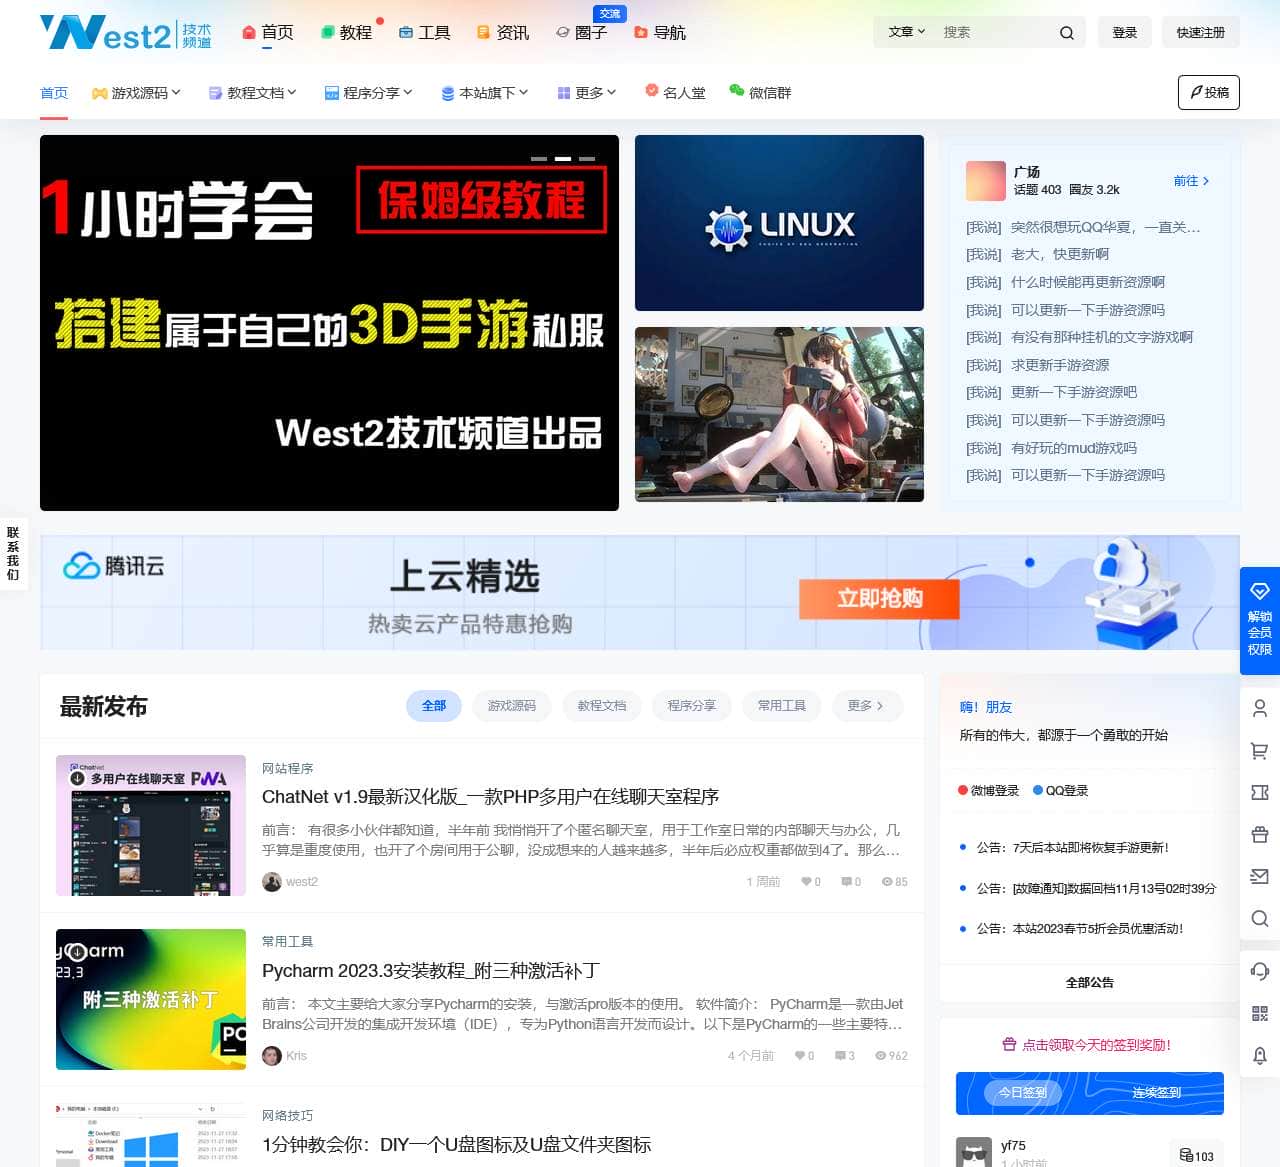Open customer service headset icon
The height and width of the screenshot is (1167, 1280).
pyautogui.click(x=1260, y=971)
